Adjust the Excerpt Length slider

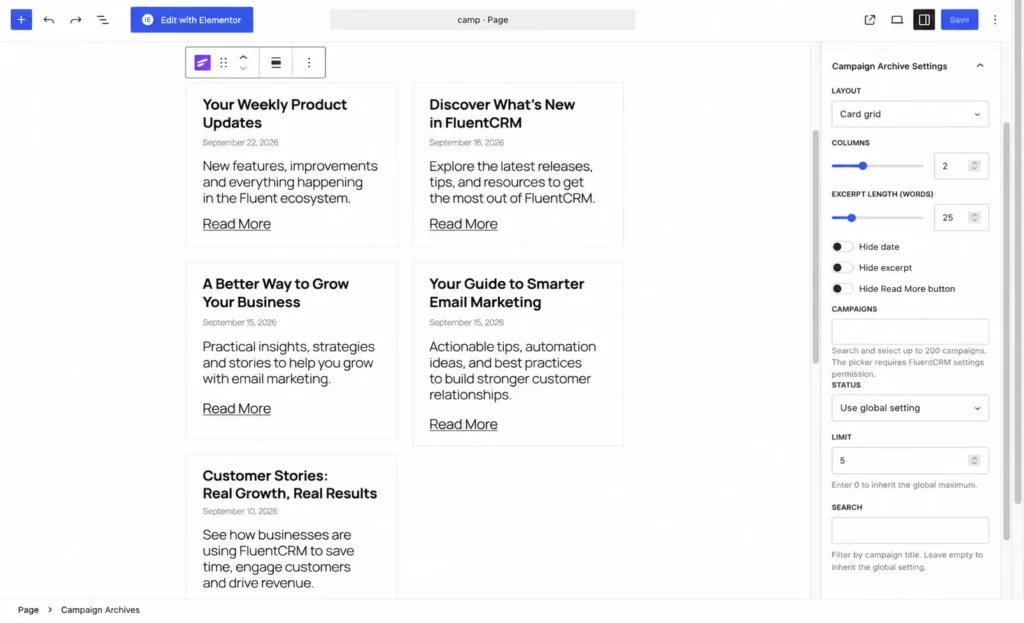click(851, 217)
